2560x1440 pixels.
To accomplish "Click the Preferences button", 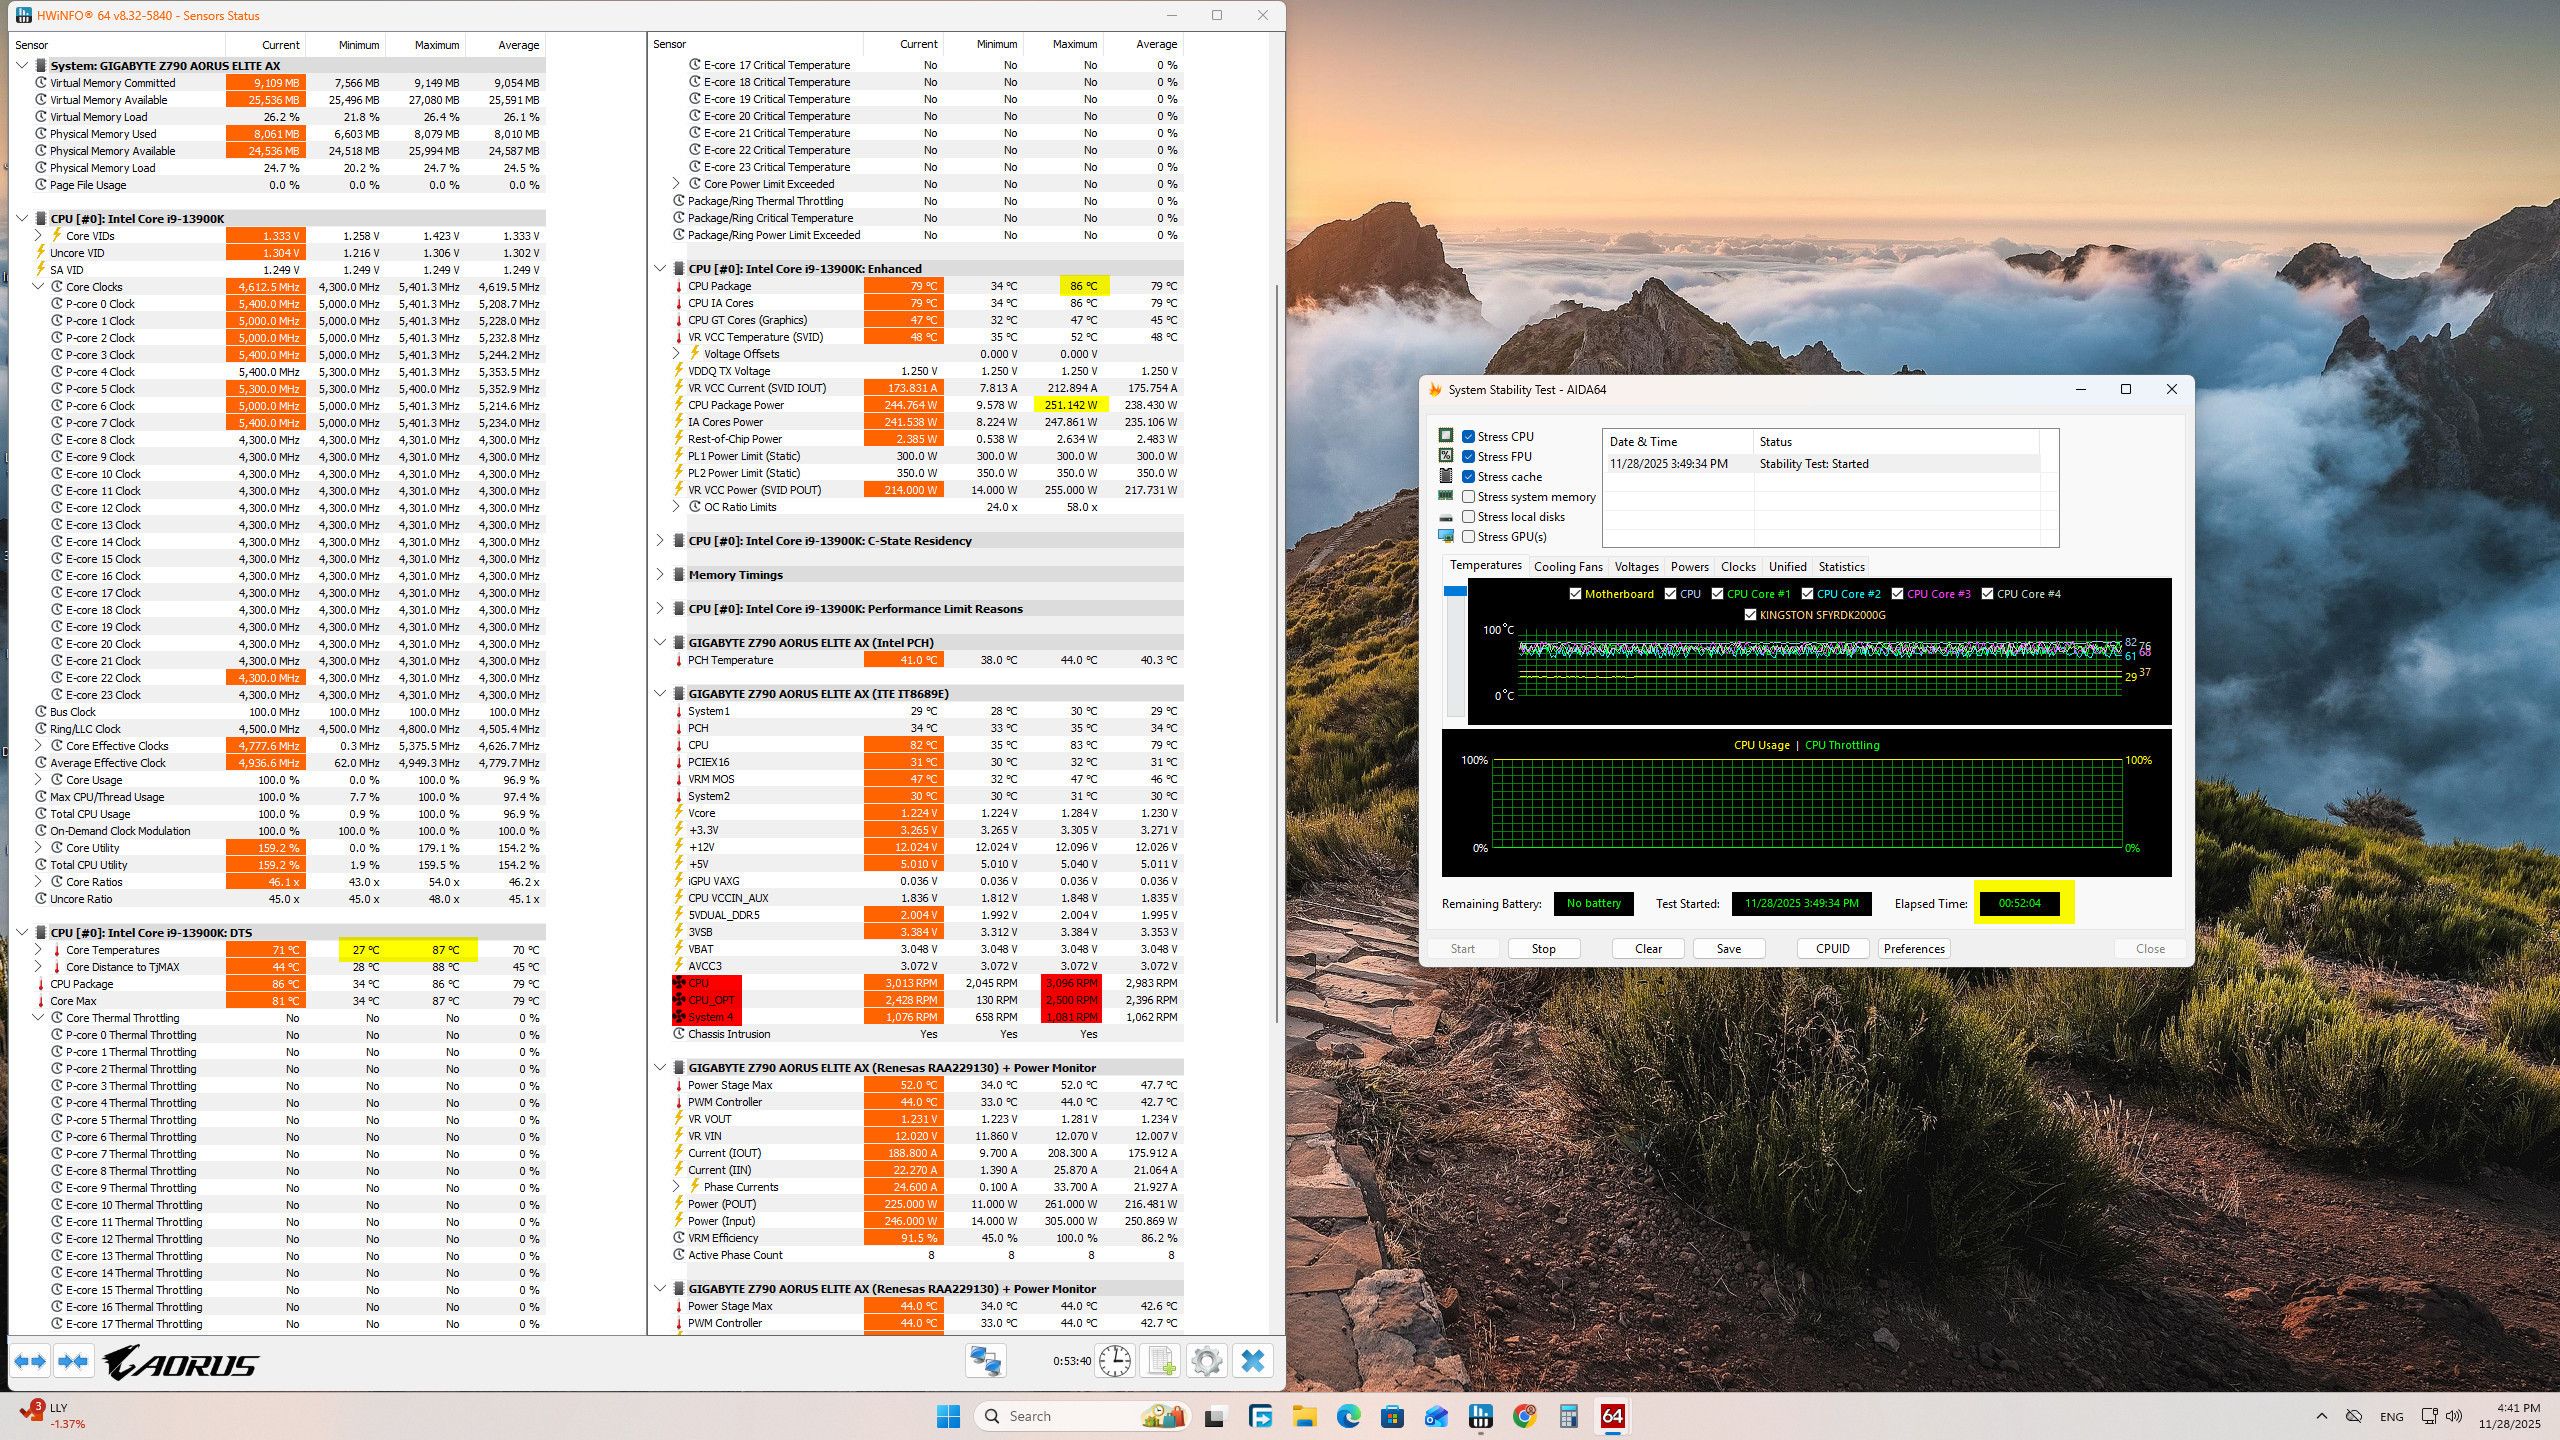I will coord(1913,949).
